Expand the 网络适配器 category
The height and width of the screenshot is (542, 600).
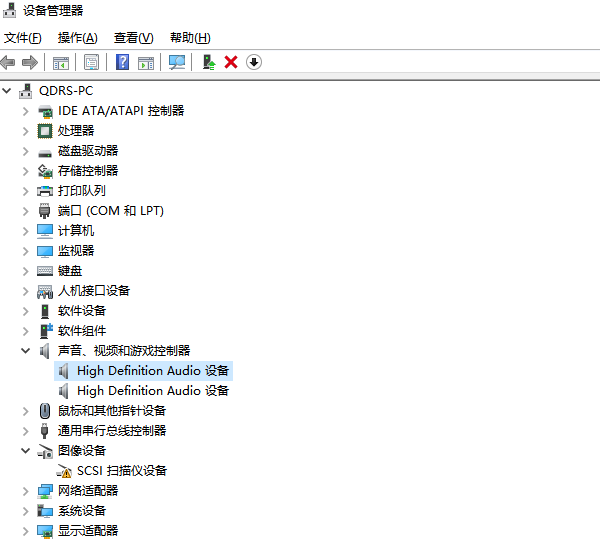[x=26, y=491]
